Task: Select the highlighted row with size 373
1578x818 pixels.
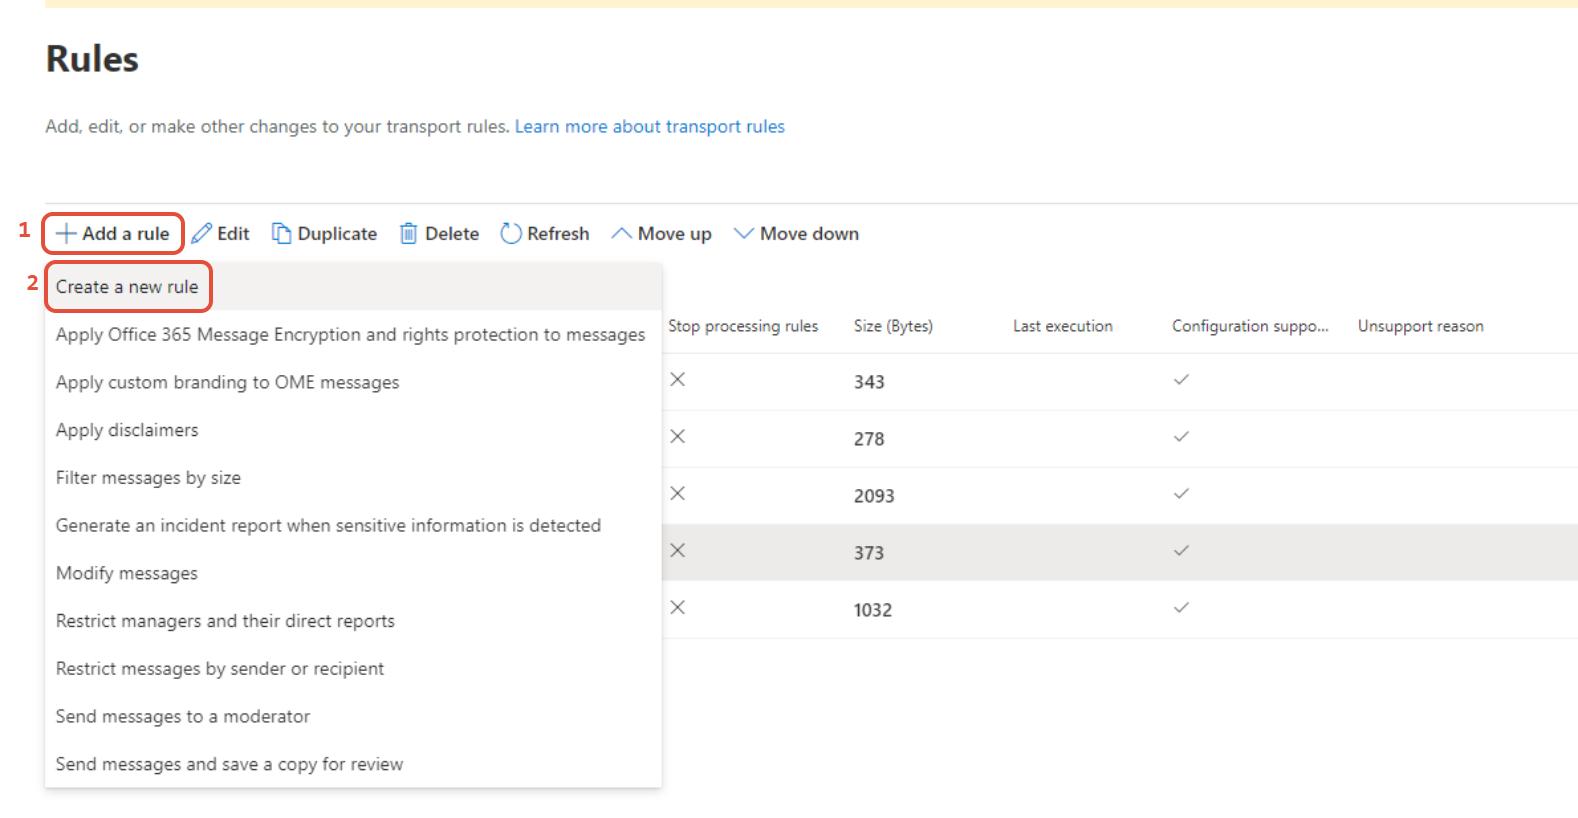Action: pos(1120,552)
